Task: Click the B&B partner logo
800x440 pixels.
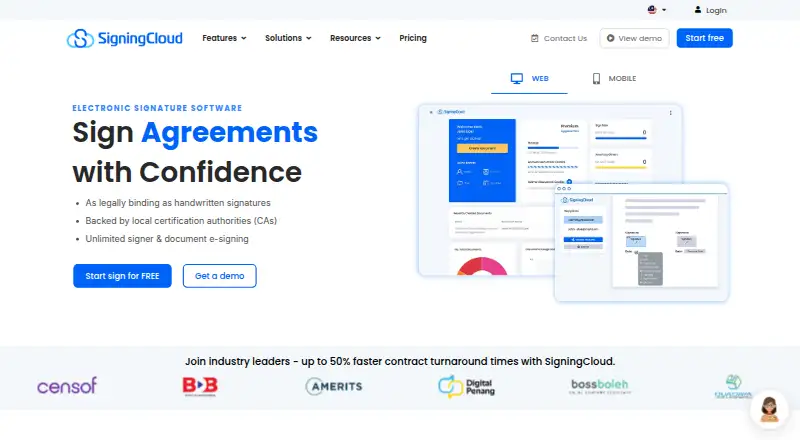Action: click(x=200, y=386)
